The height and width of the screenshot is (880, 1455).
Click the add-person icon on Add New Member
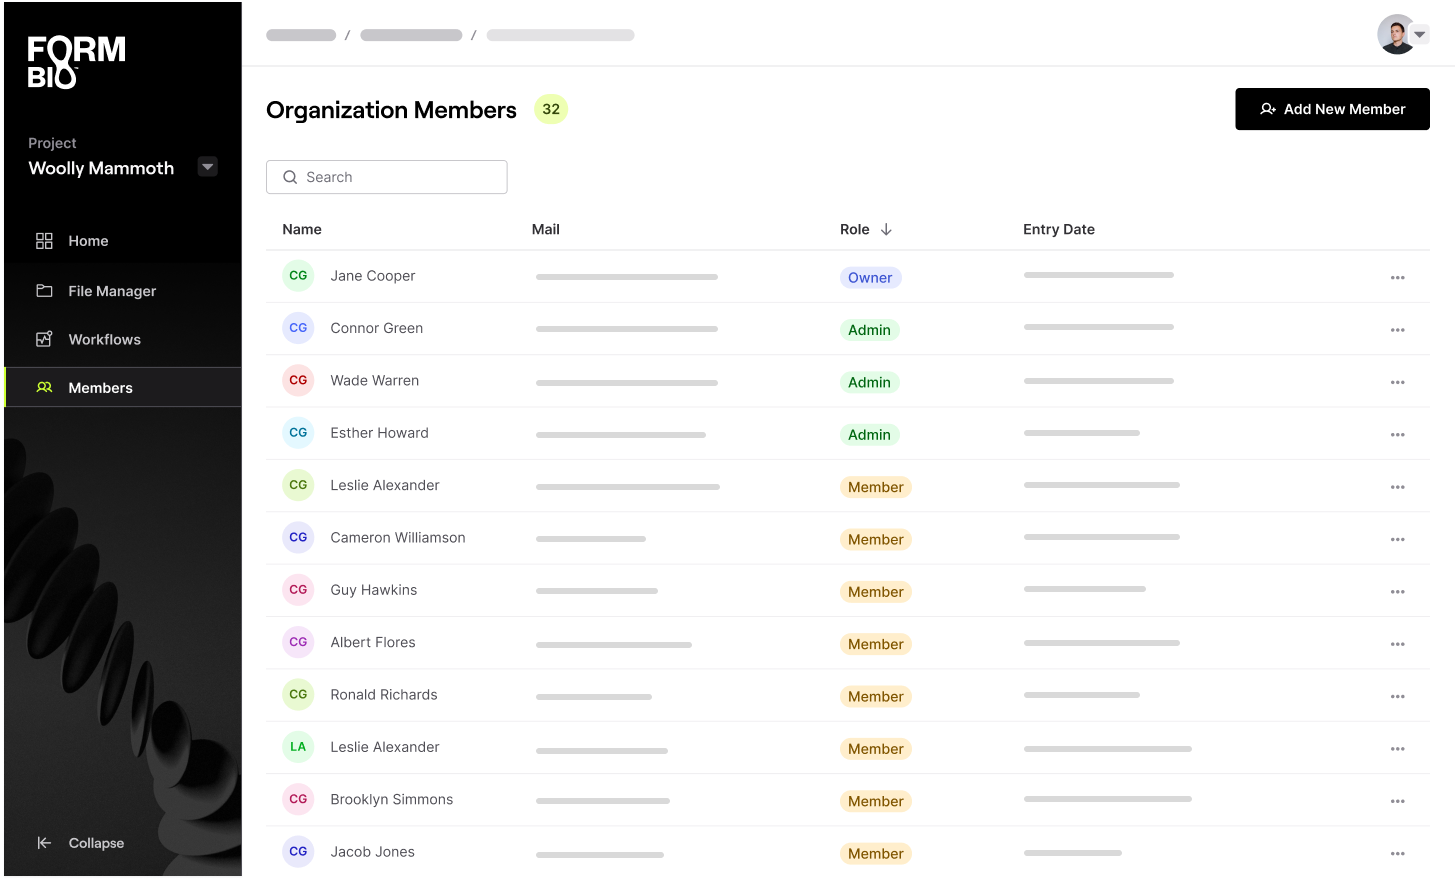1268,109
